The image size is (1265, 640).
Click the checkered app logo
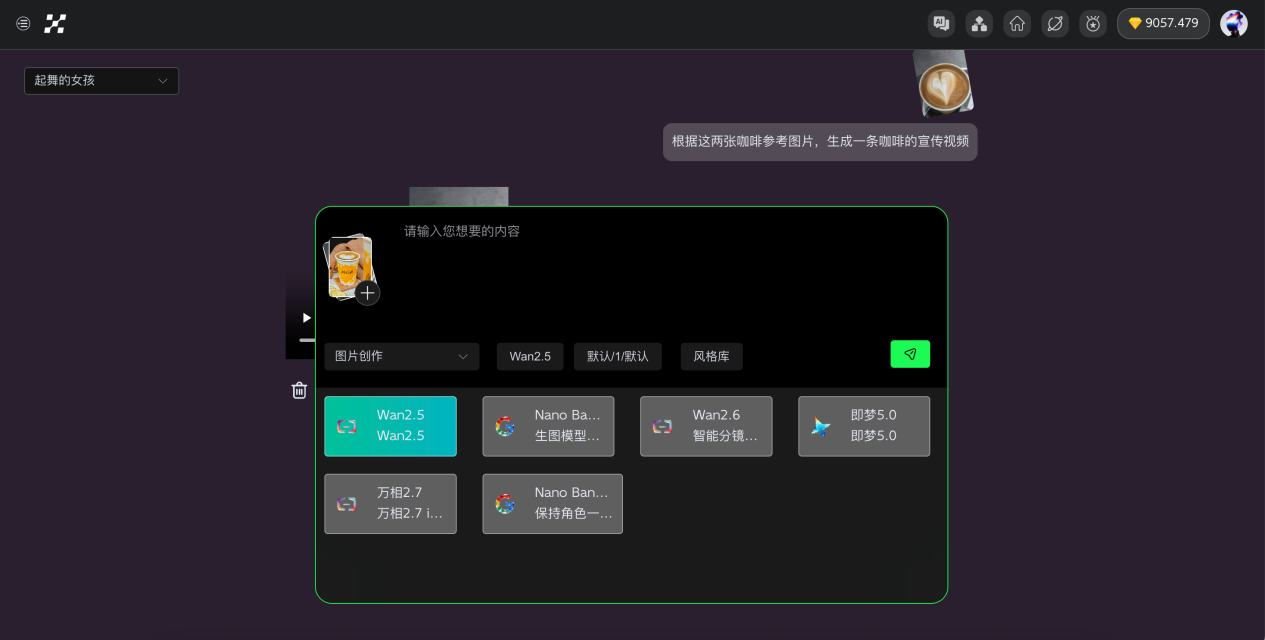pos(55,24)
